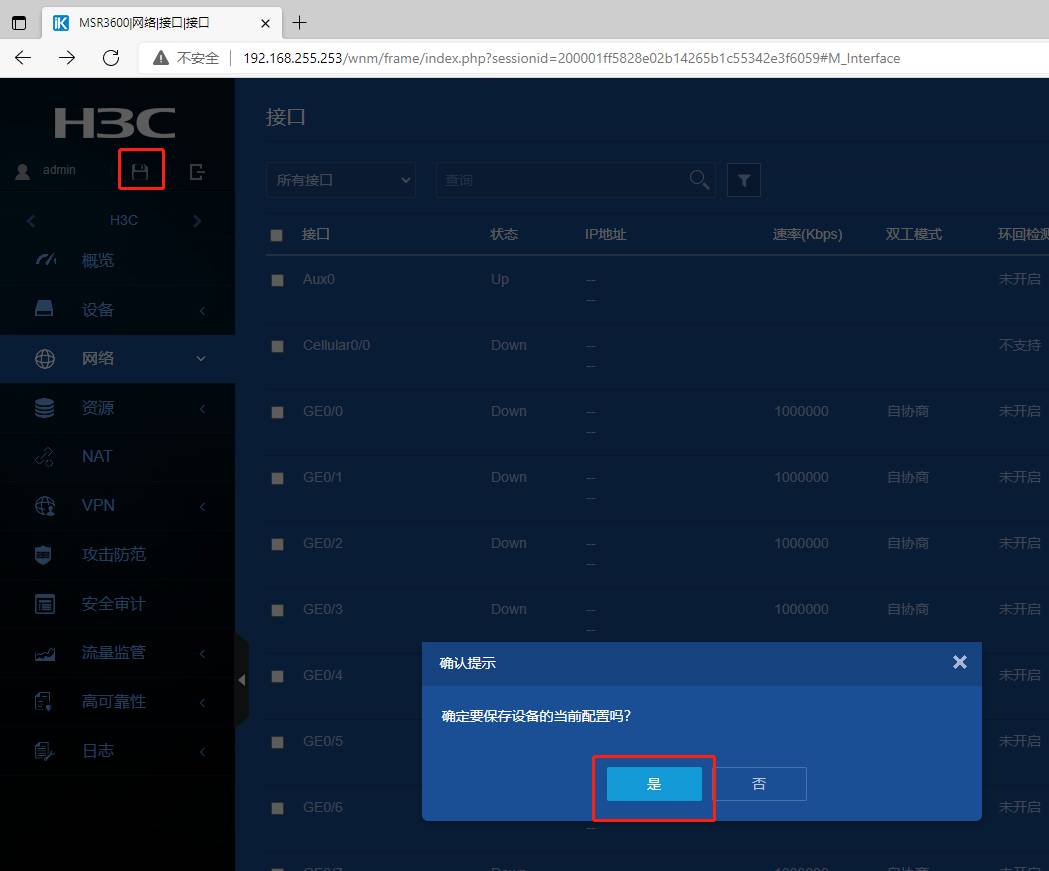Click the 高可靠性 document icon
The width and height of the screenshot is (1049, 871).
click(43, 702)
